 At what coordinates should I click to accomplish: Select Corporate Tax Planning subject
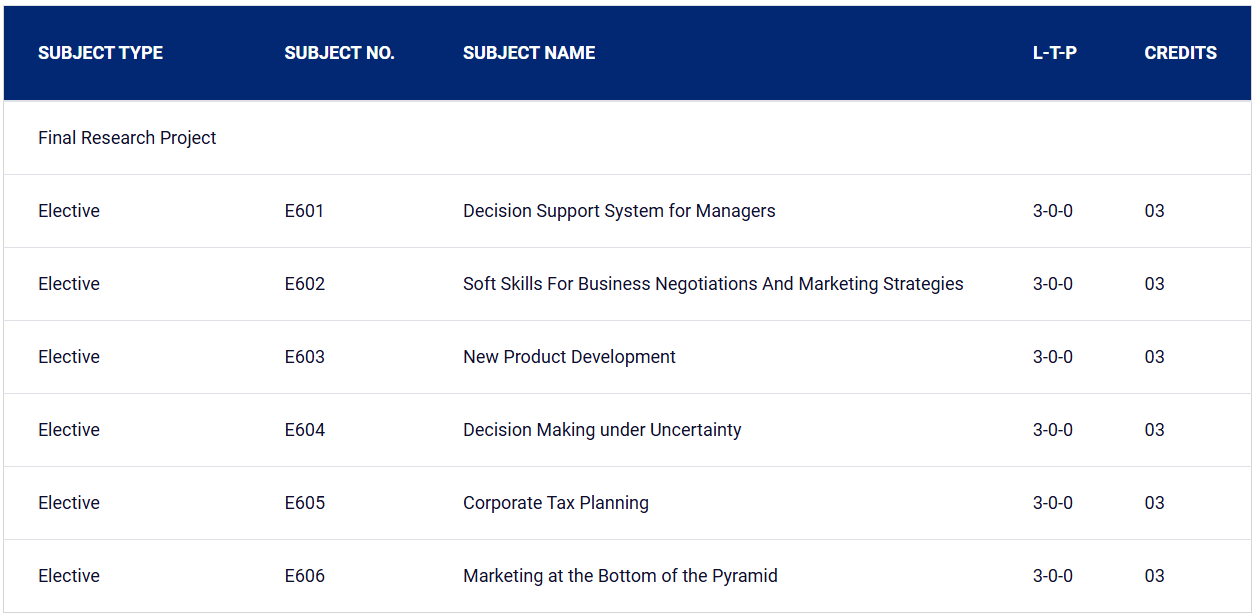pos(556,503)
